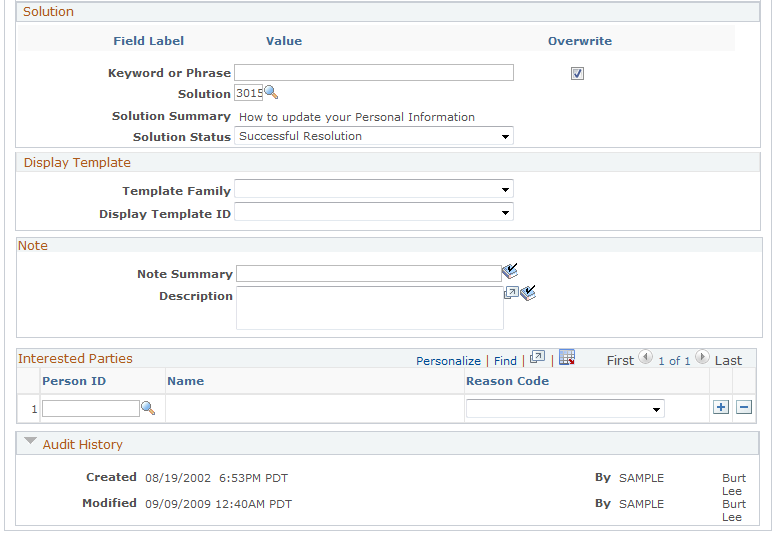Click the Find link in Interested Parties
Image resolution: width=775 pixels, height=535 pixels.
click(x=505, y=361)
